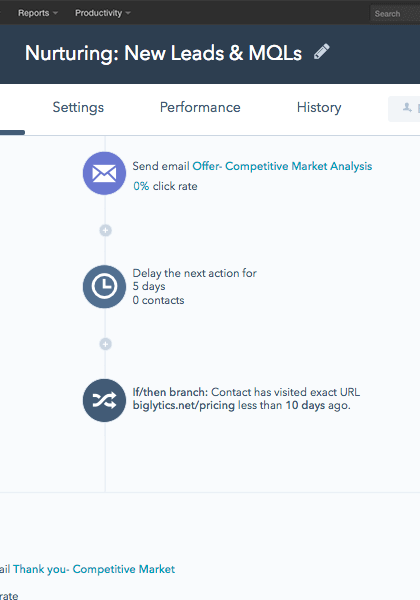Expand the Productivity dropdown menu

click(103, 13)
